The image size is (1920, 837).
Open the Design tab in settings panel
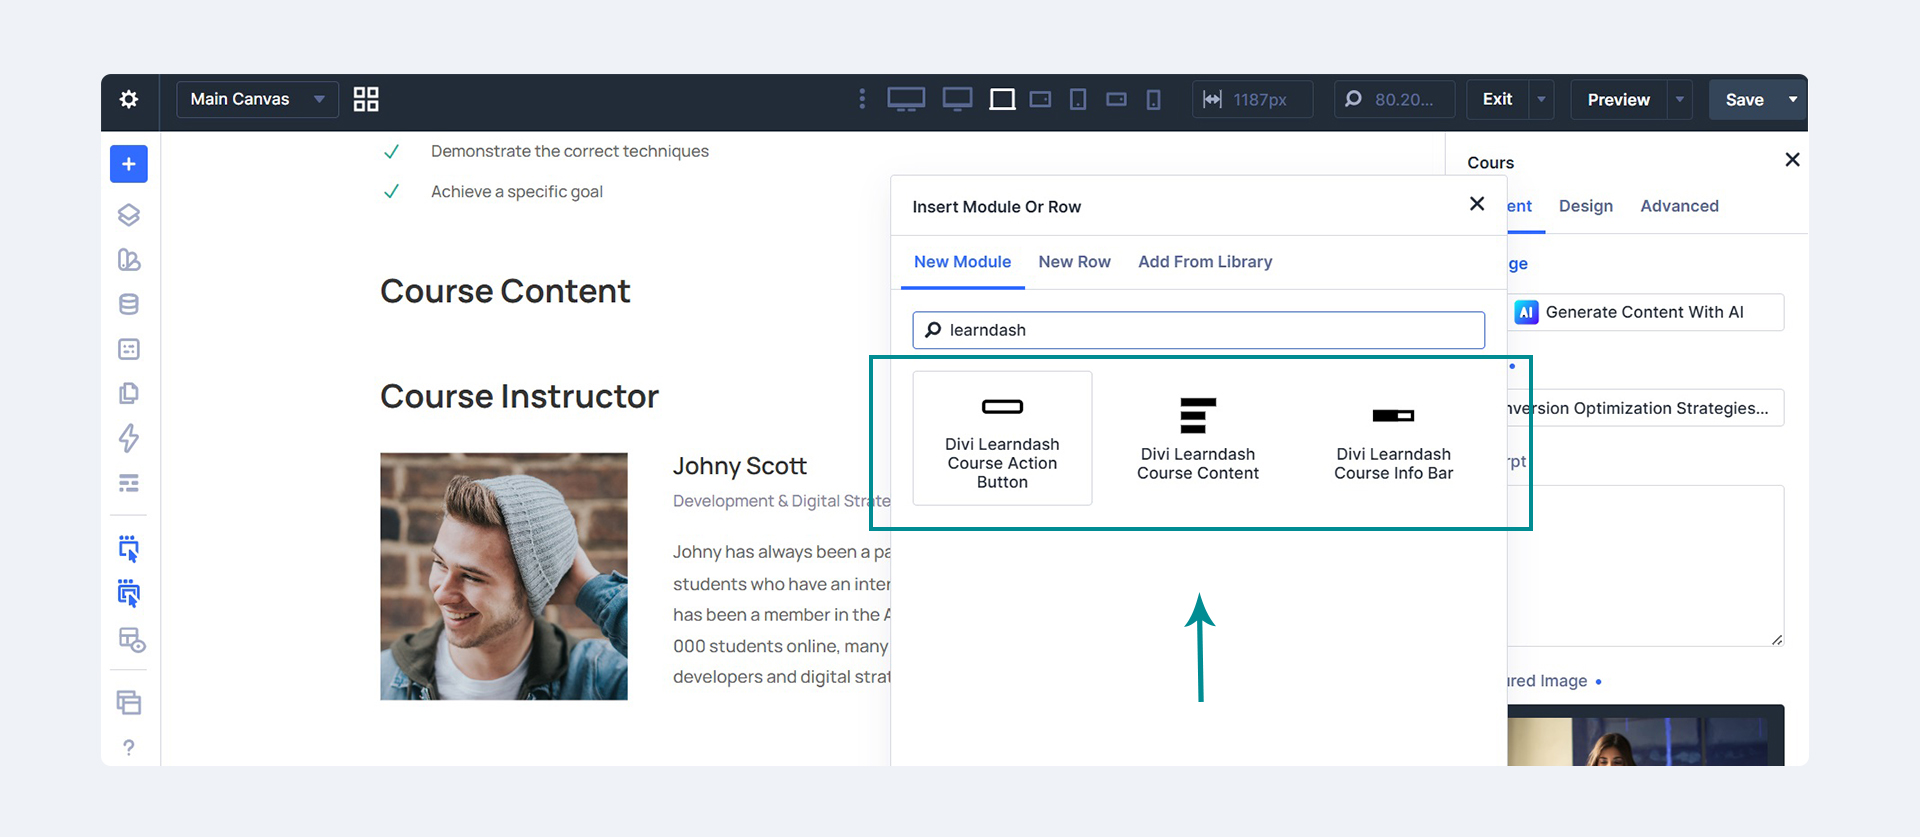point(1586,206)
